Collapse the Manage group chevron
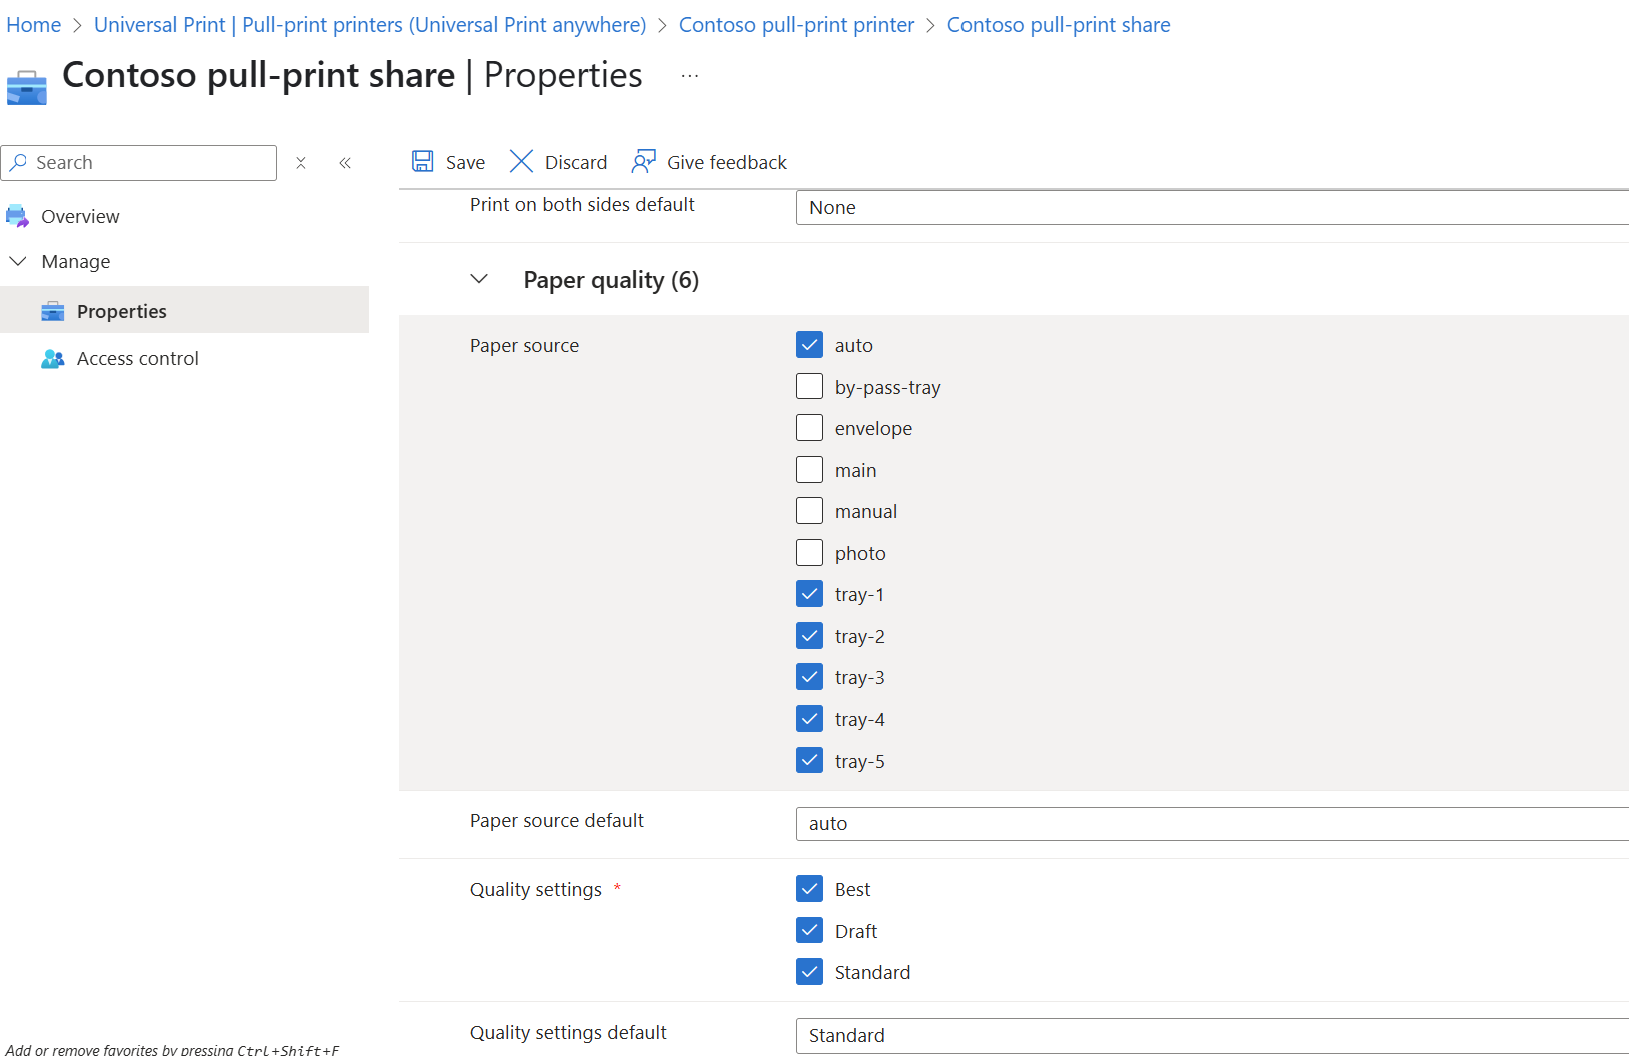The image size is (1629, 1056). (18, 261)
